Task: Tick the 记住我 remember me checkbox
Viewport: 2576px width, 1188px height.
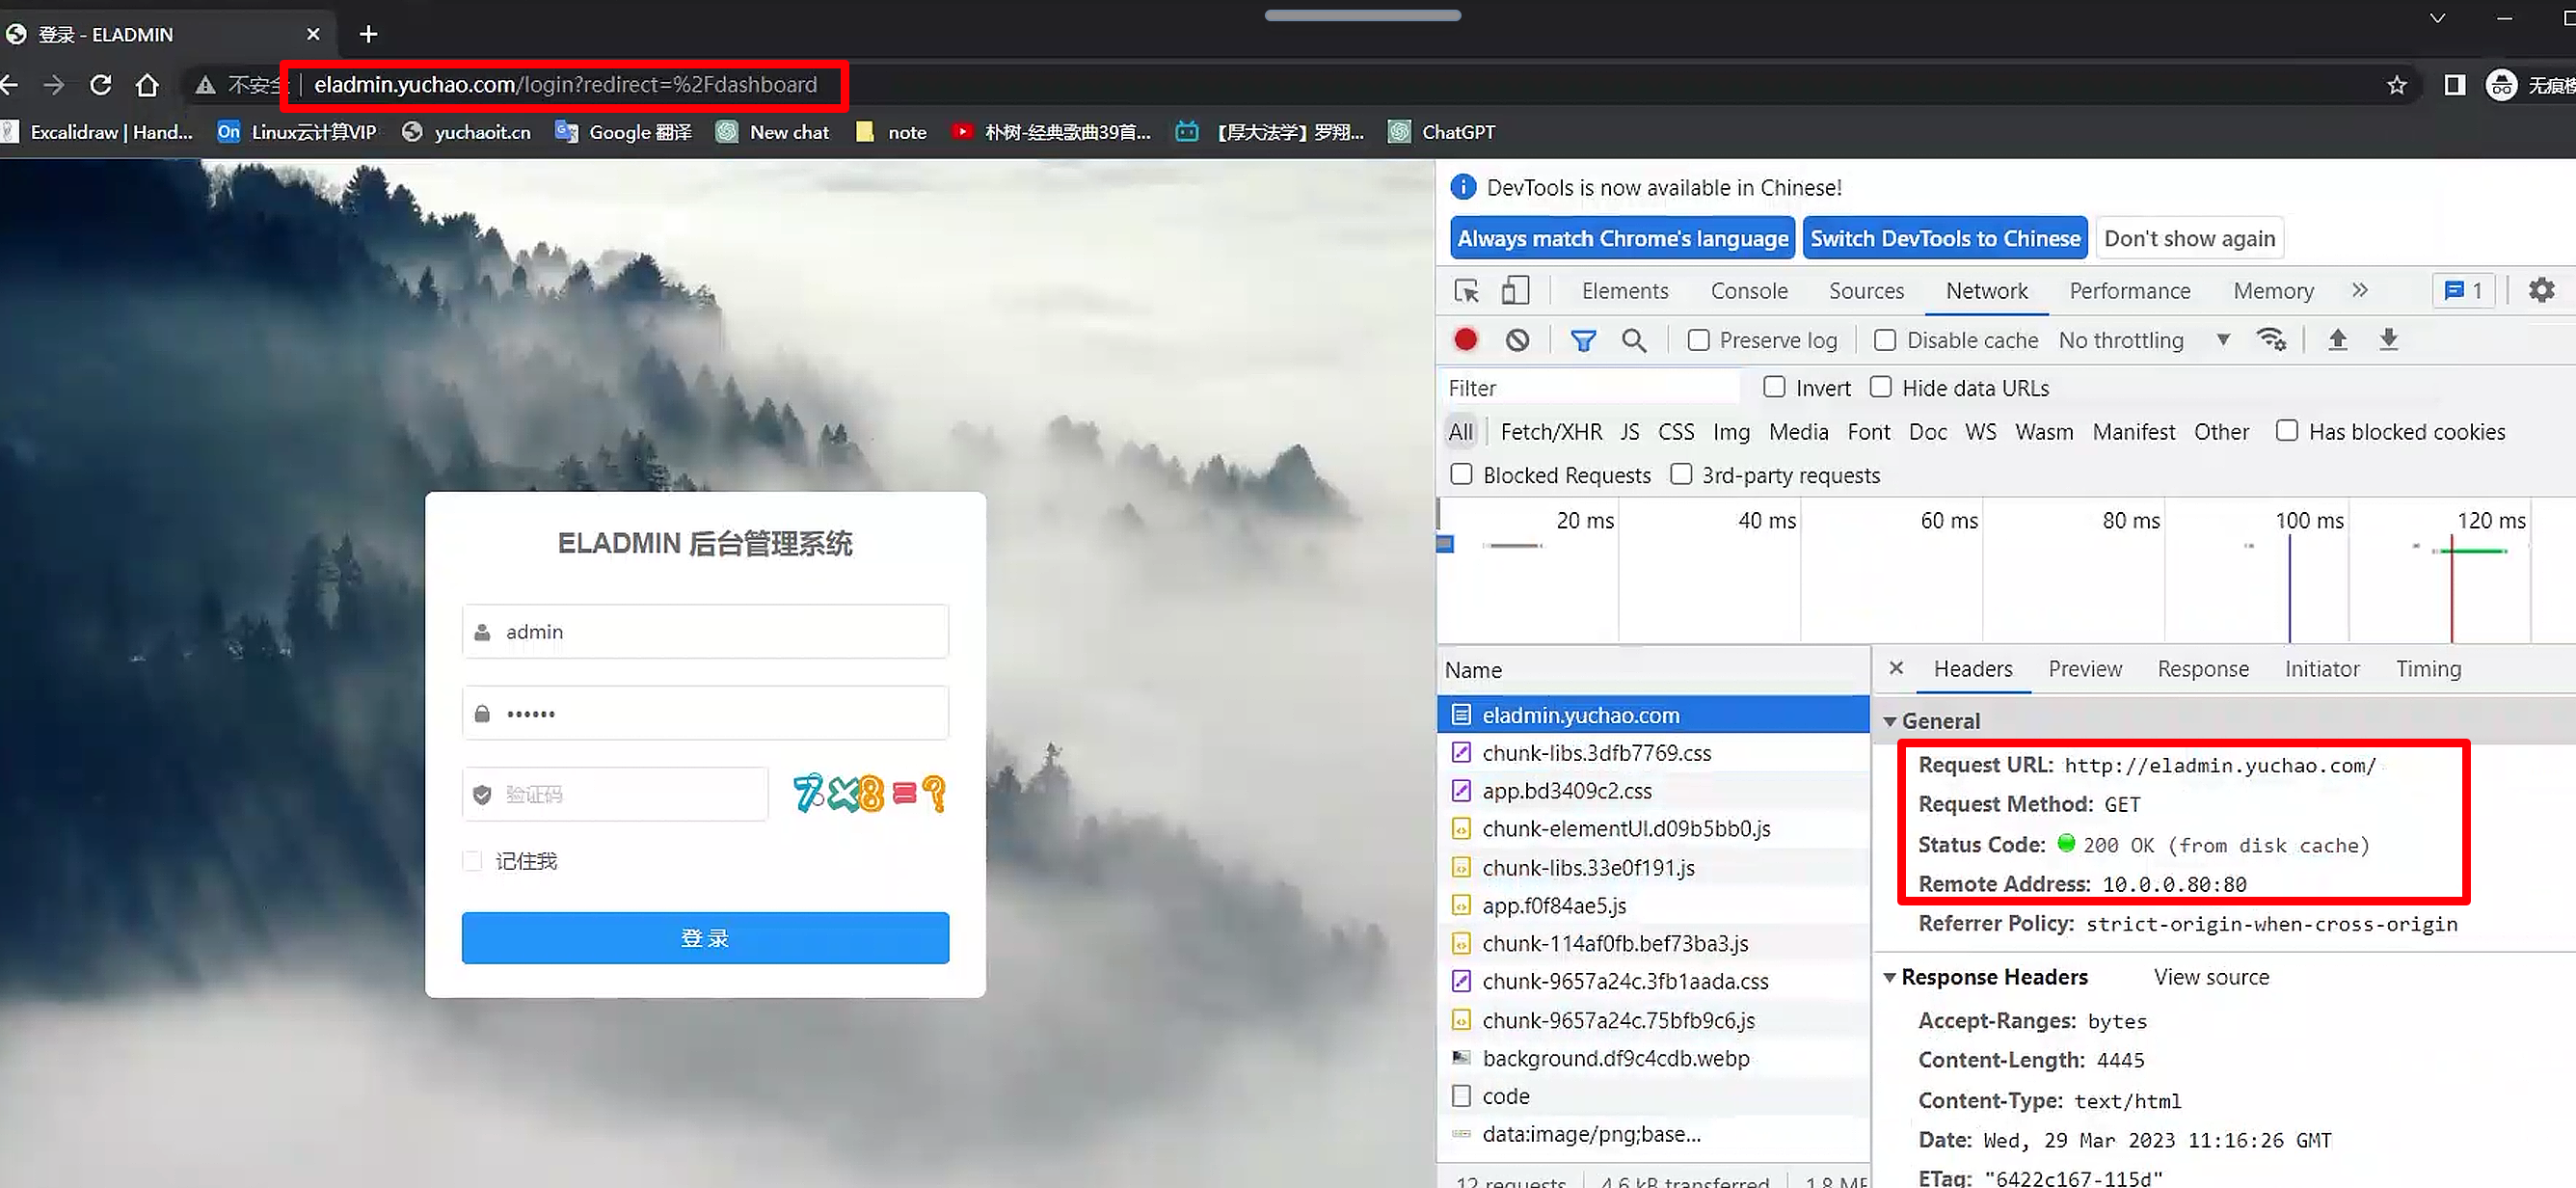Action: click(473, 861)
